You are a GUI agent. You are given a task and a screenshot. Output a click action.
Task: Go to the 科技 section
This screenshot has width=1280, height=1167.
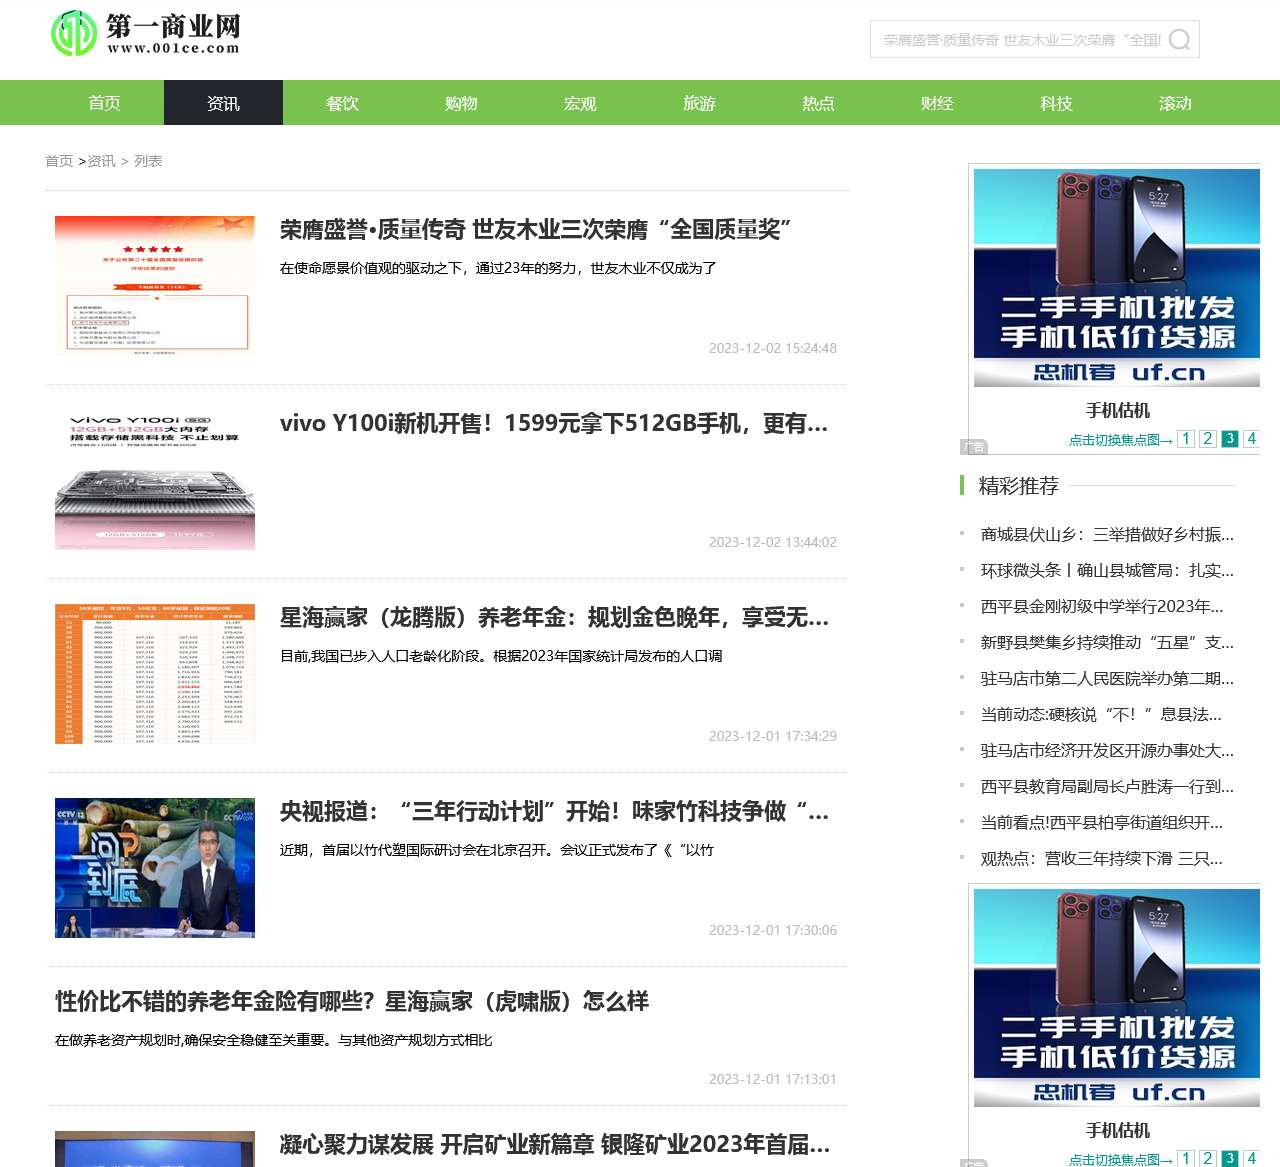1056,103
